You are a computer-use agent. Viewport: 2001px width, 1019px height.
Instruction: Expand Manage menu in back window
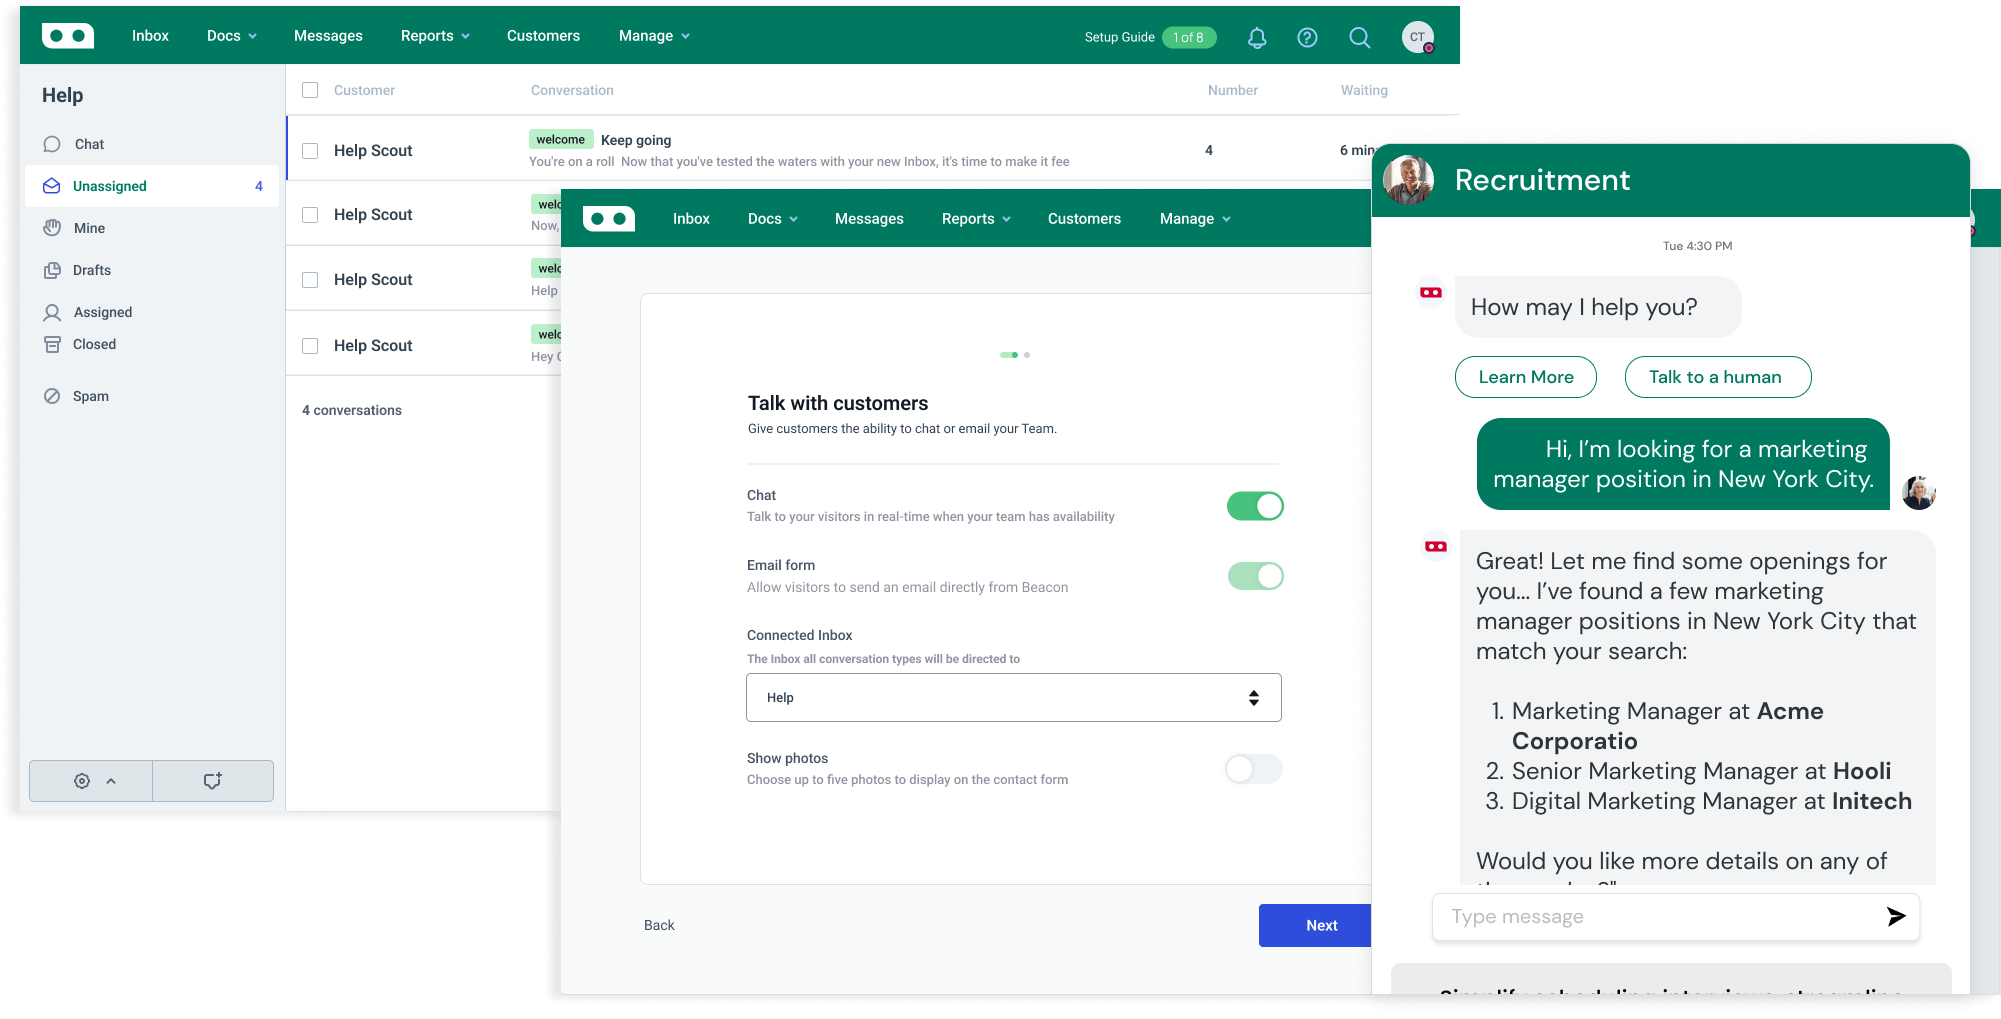[x=654, y=36]
